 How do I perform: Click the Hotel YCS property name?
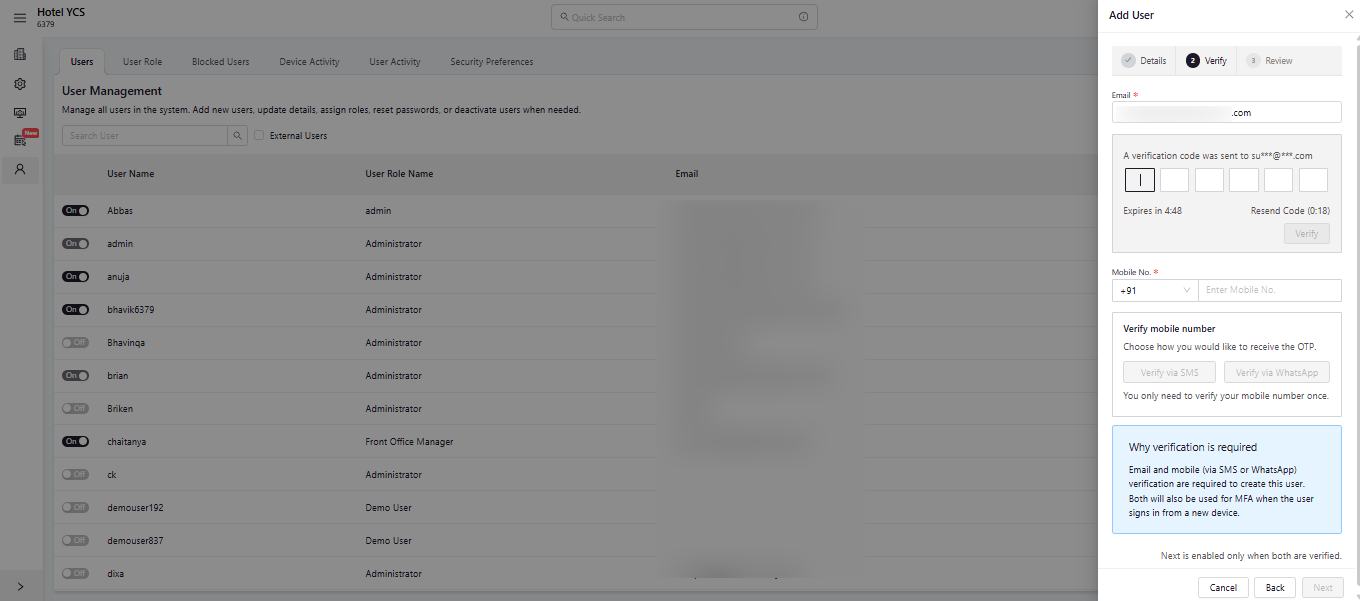61,12
